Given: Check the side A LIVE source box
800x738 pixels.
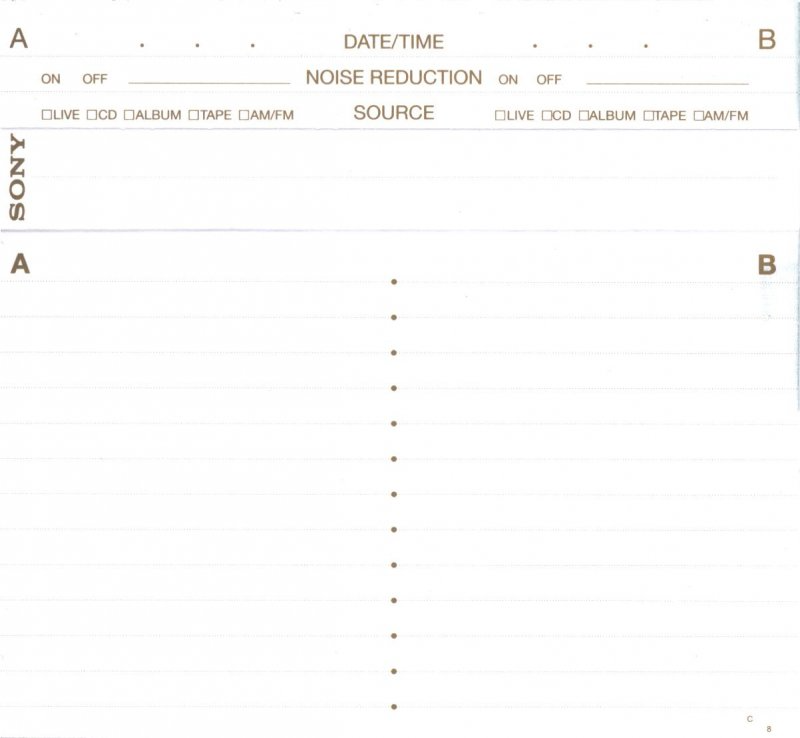Looking at the screenshot, I should (46, 115).
